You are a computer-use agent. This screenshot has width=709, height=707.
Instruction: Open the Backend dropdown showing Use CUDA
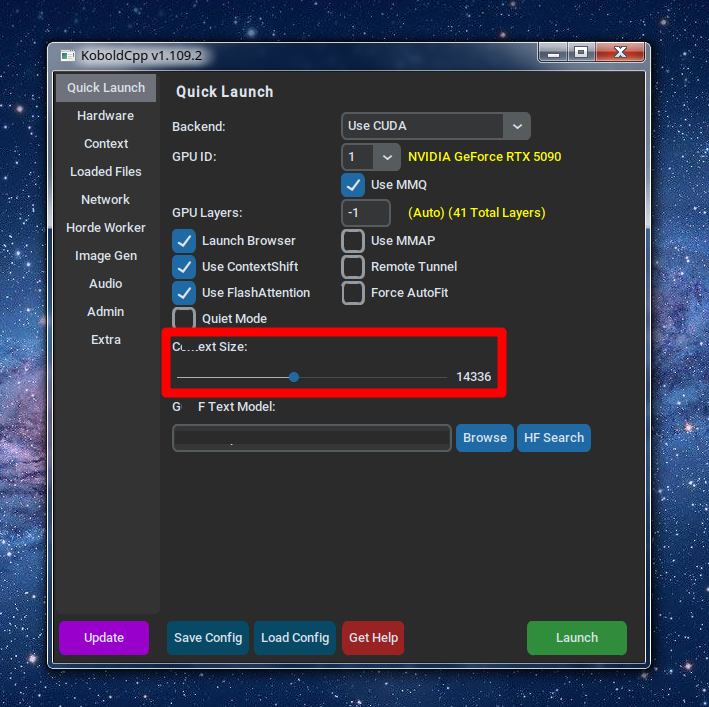pos(435,126)
